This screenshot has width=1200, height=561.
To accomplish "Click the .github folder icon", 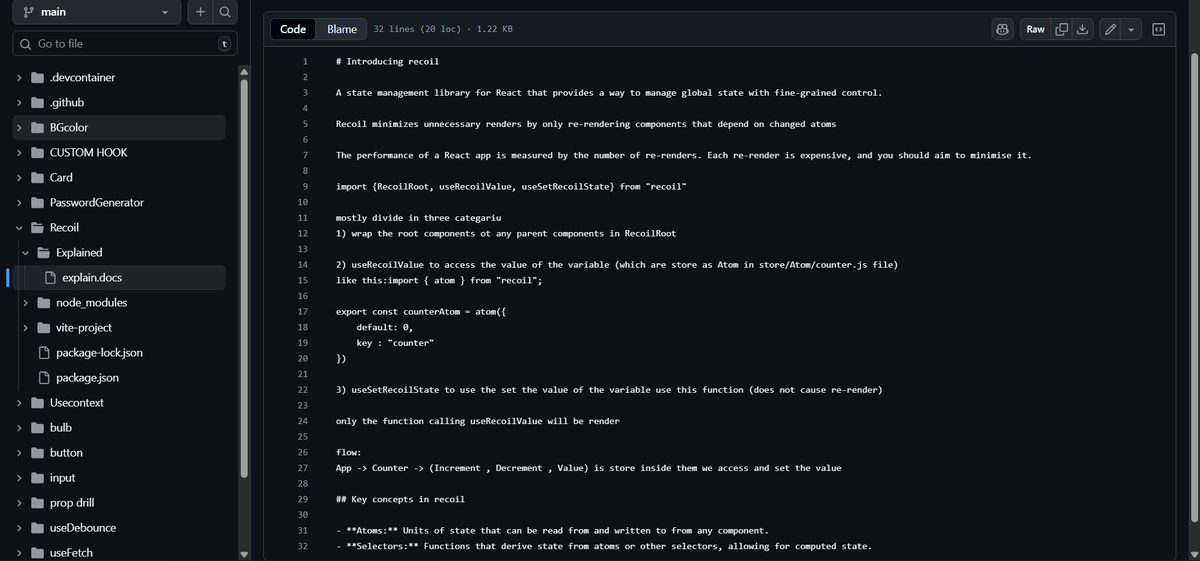I will [38, 103].
